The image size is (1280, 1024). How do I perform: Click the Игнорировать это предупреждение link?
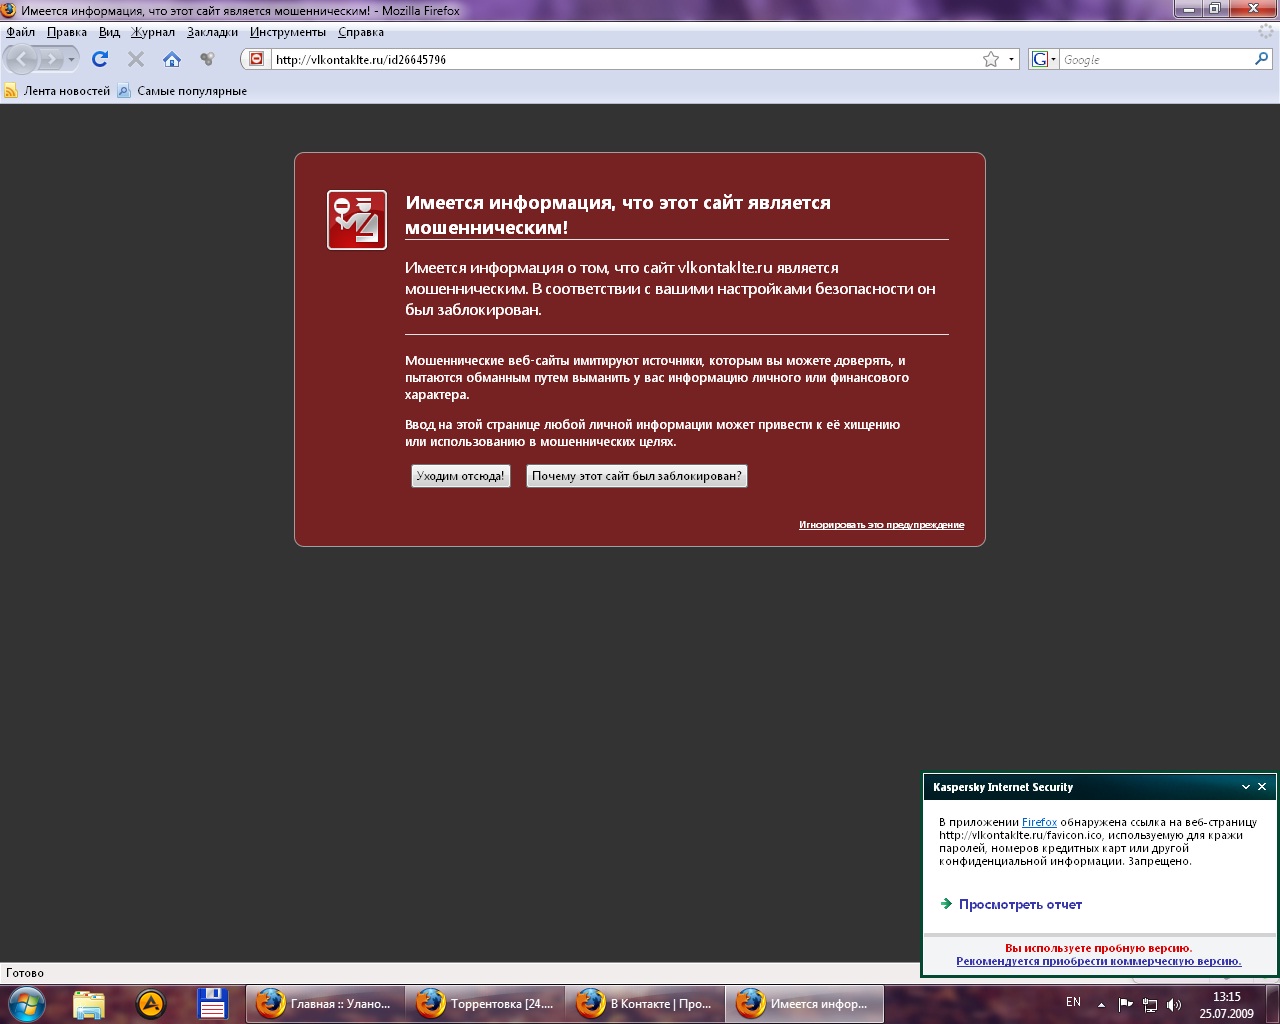click(881, 525)
